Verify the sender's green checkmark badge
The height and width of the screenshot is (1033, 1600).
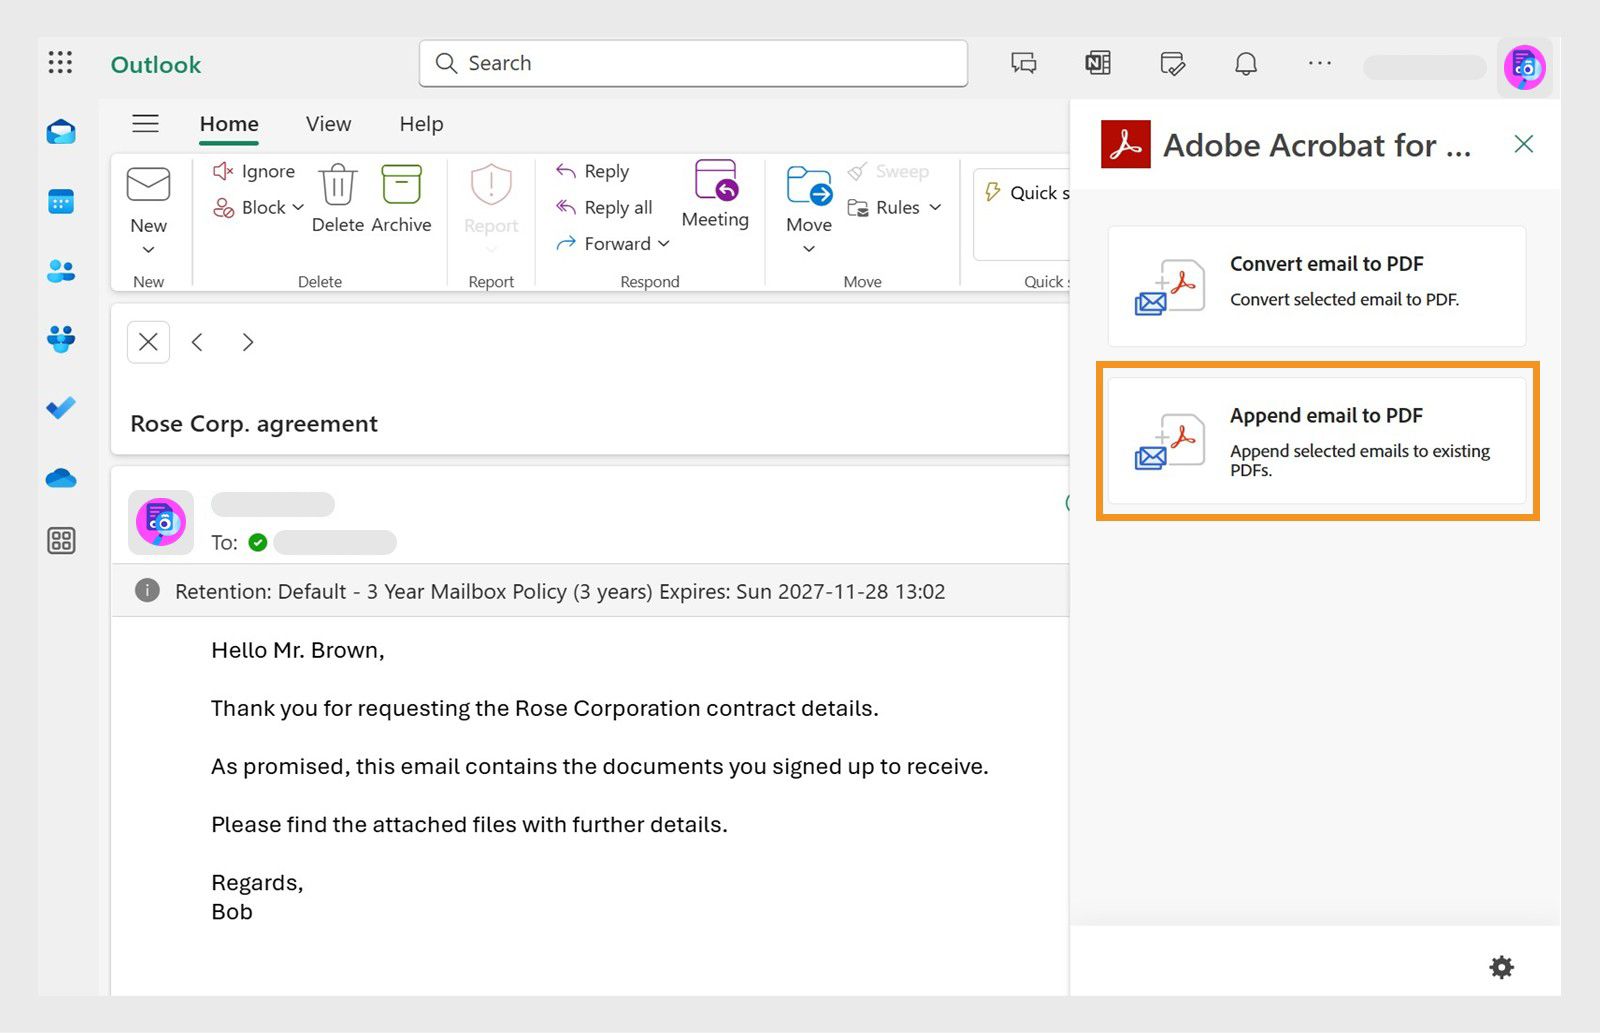coord(258,543)
